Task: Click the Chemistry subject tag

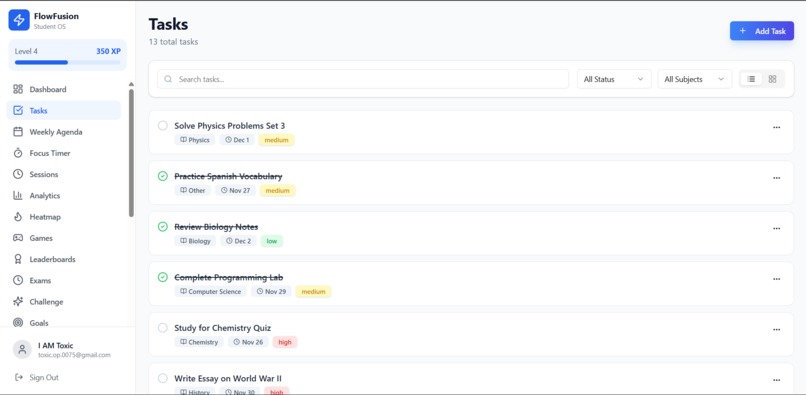Action: click(199, 342)
